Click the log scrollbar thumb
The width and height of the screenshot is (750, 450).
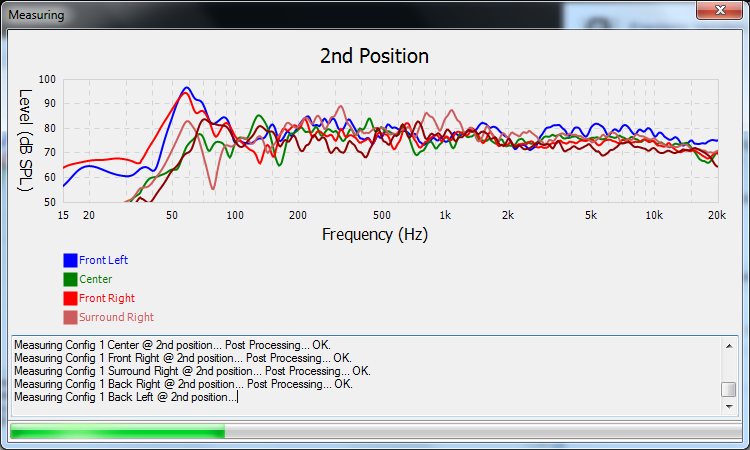click(x=729, y=390)
